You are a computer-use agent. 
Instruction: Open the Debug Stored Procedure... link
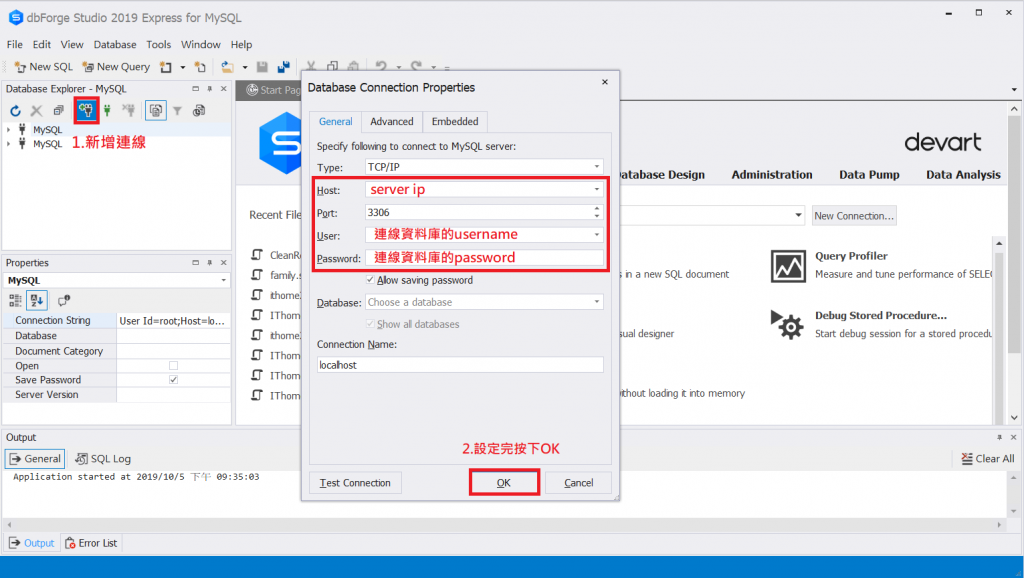(880, 315)
